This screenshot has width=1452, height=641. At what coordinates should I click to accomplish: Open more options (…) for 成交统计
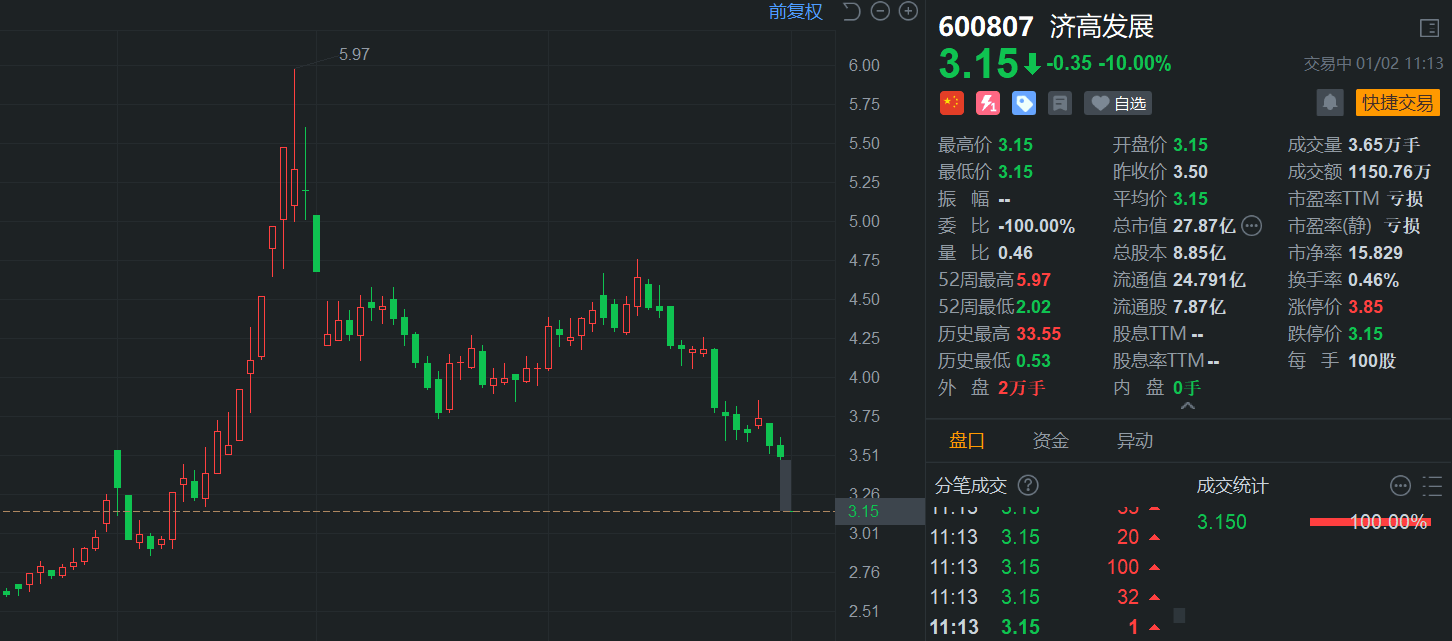pyautogui.click(x=1401, y=486)
